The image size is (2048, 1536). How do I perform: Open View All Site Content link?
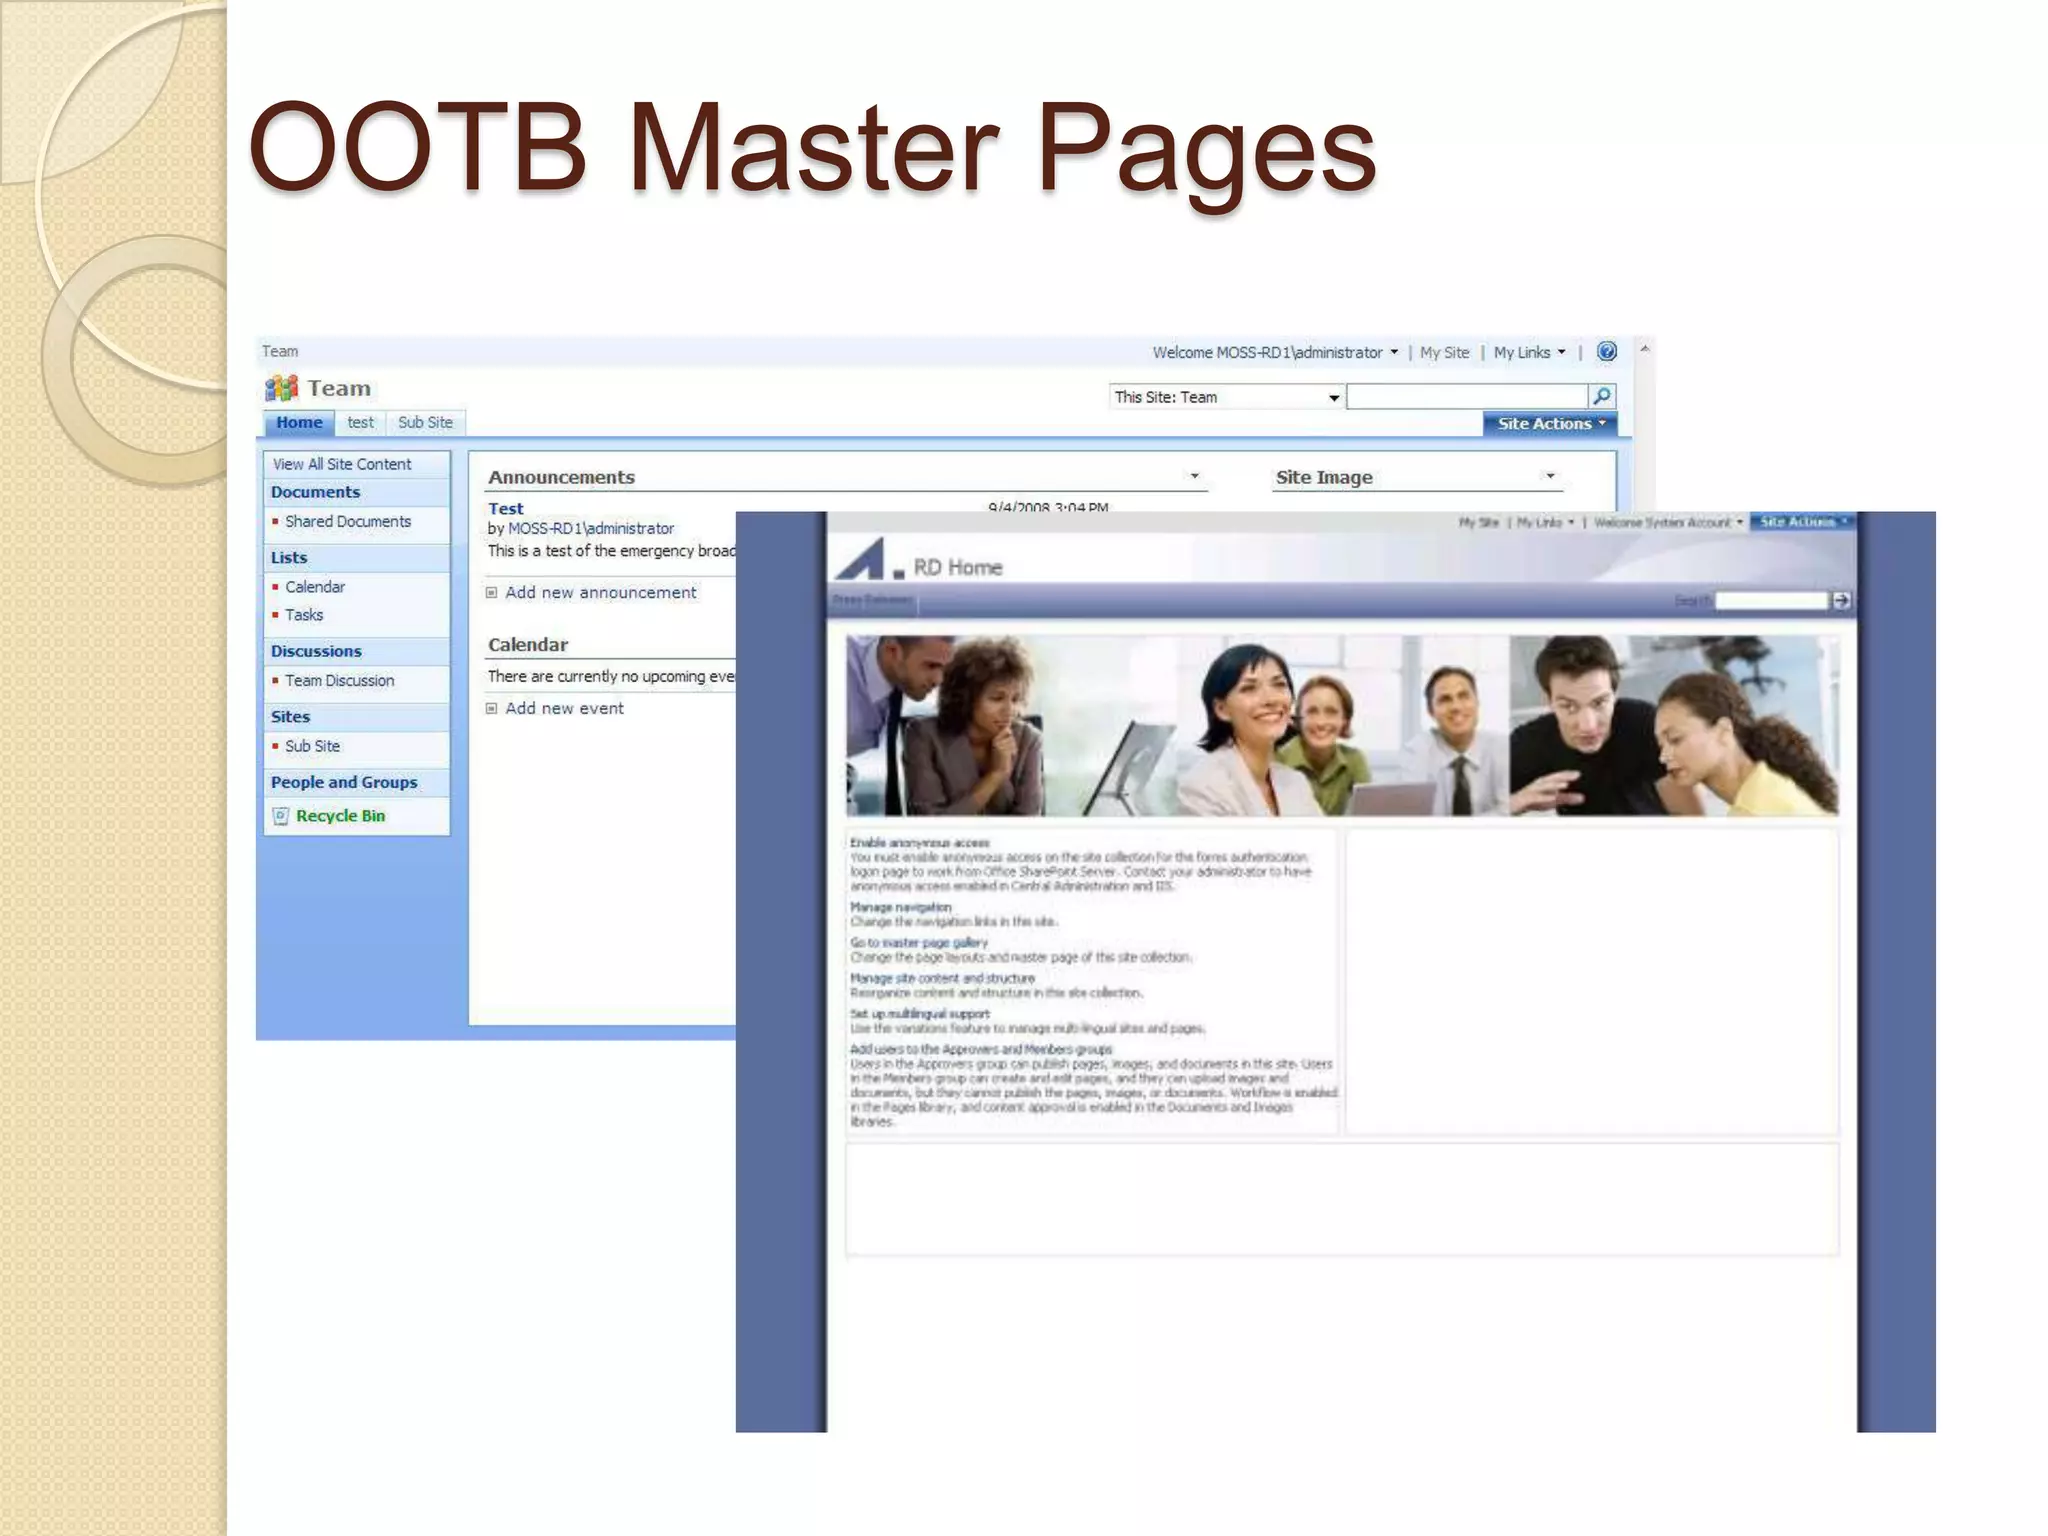click(x=342, y=465)
